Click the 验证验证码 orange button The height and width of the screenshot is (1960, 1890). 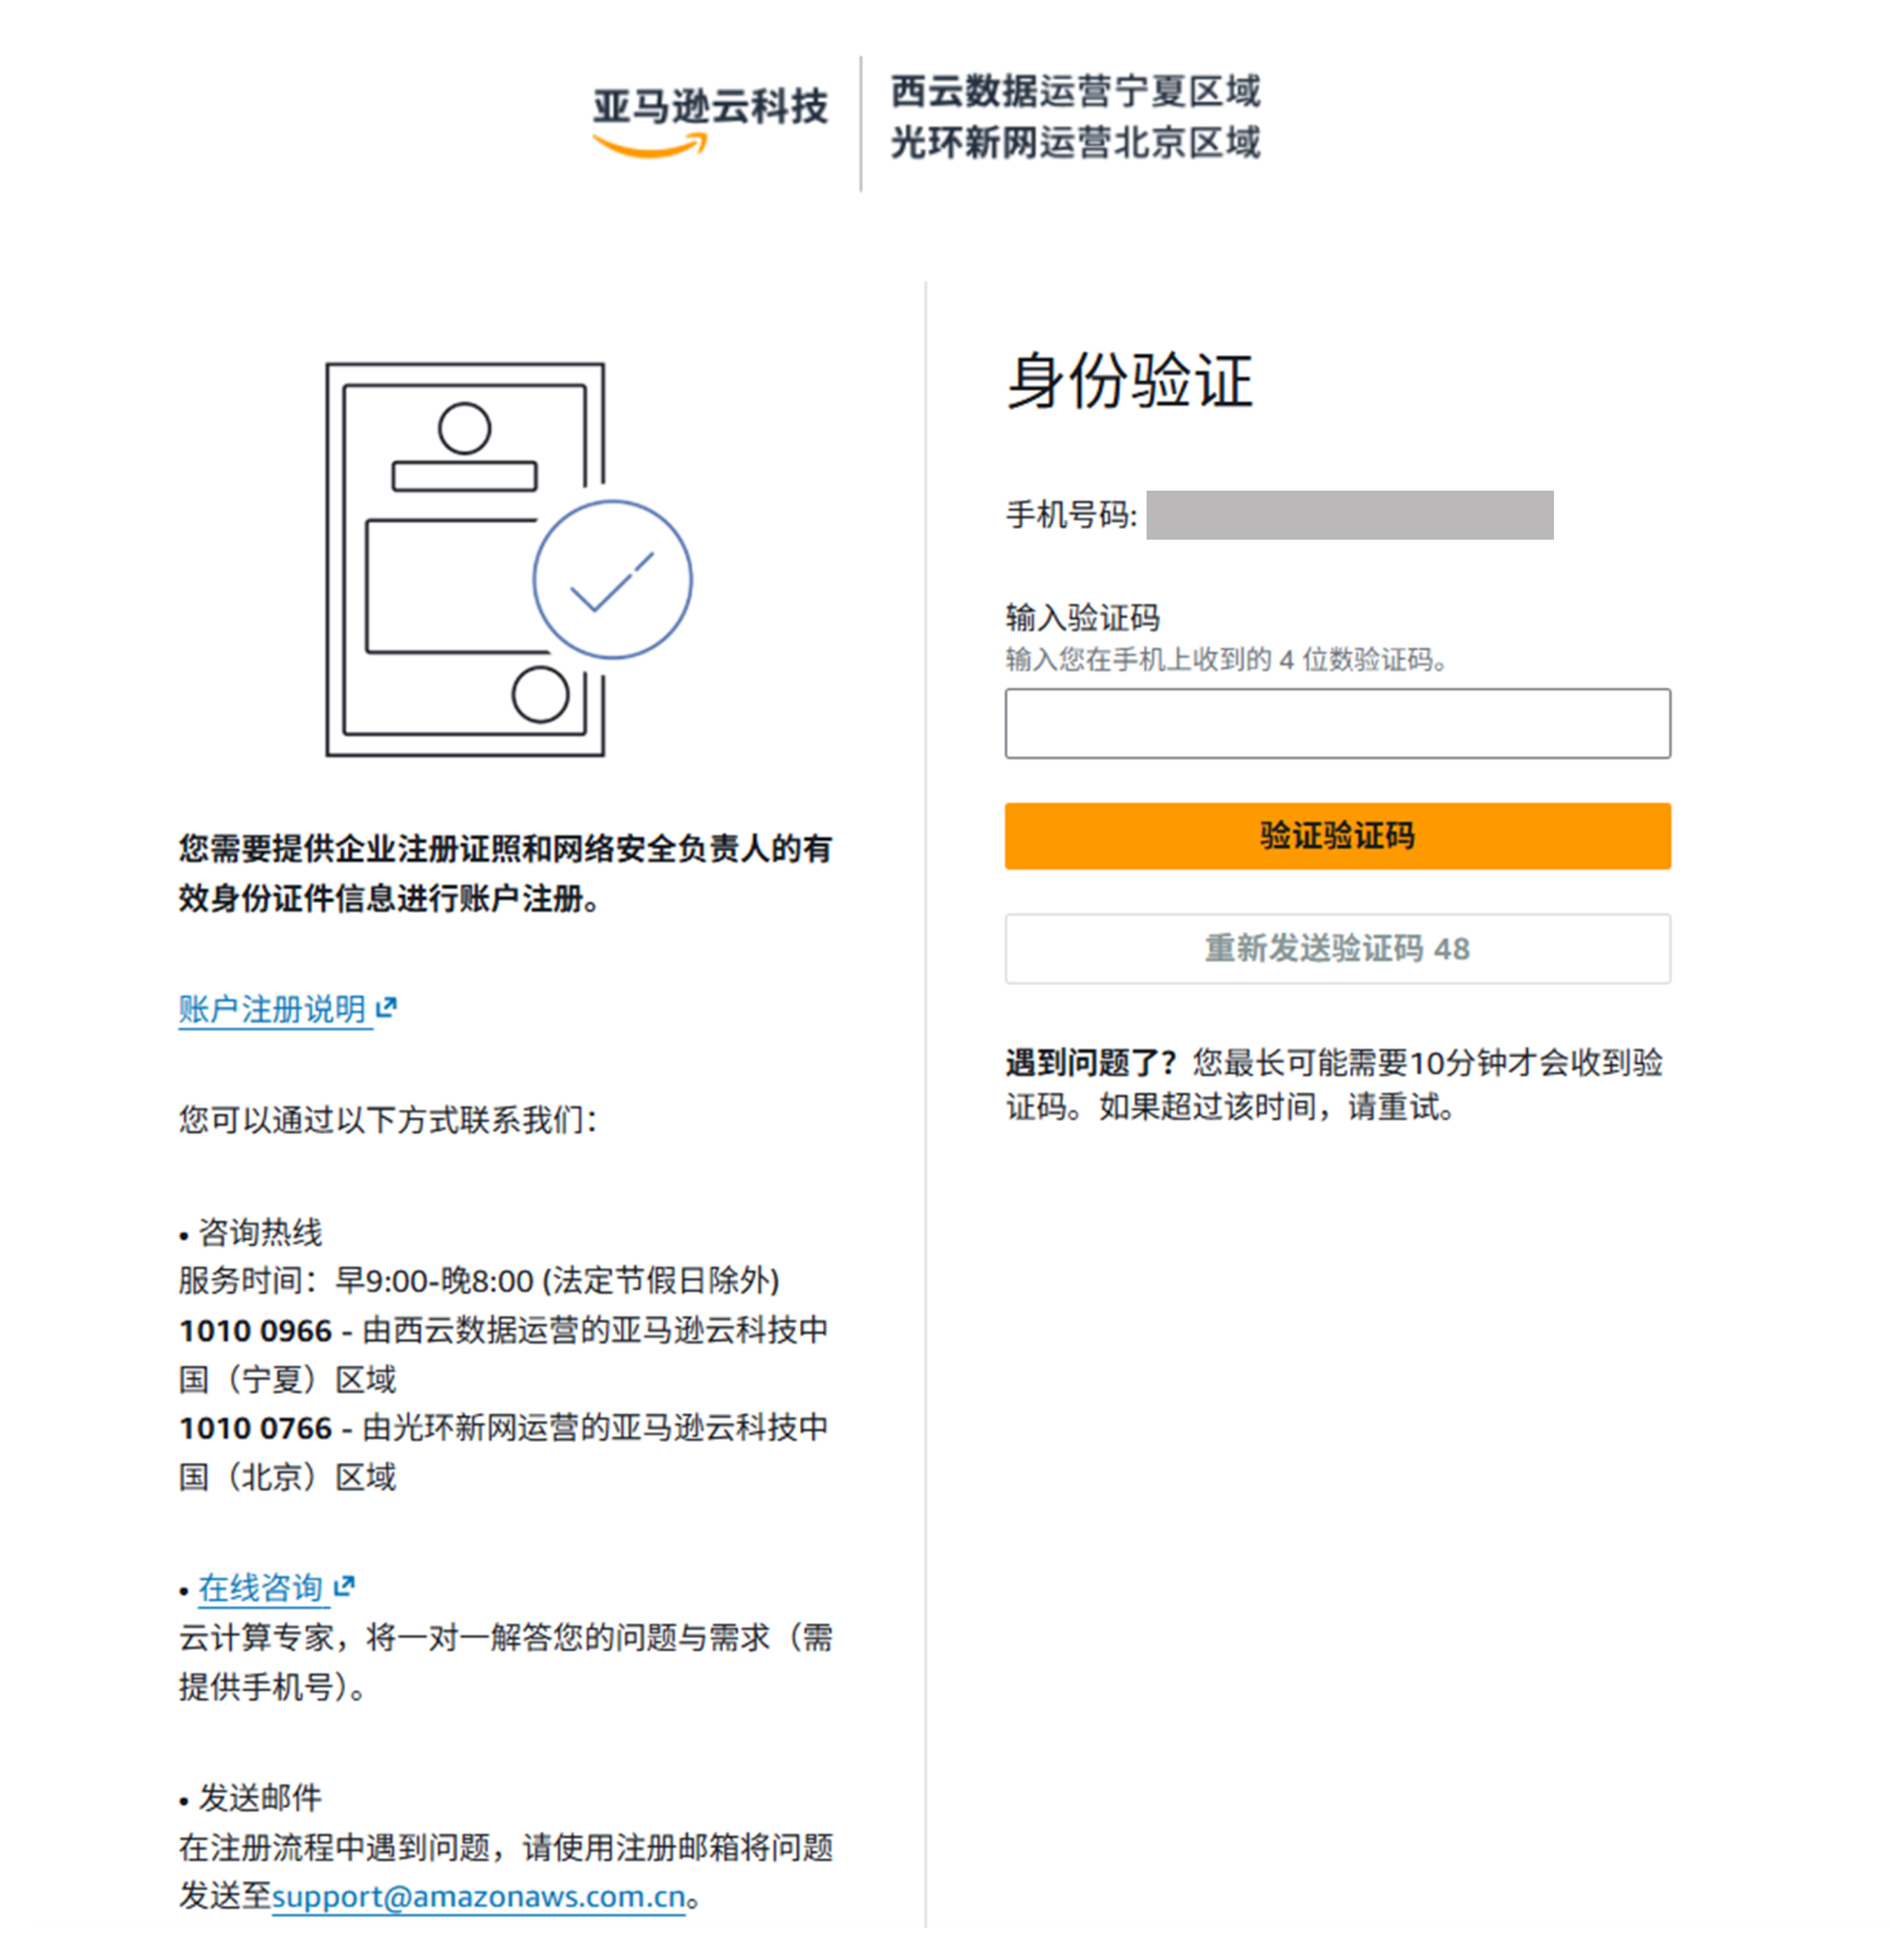(1338, 836)
